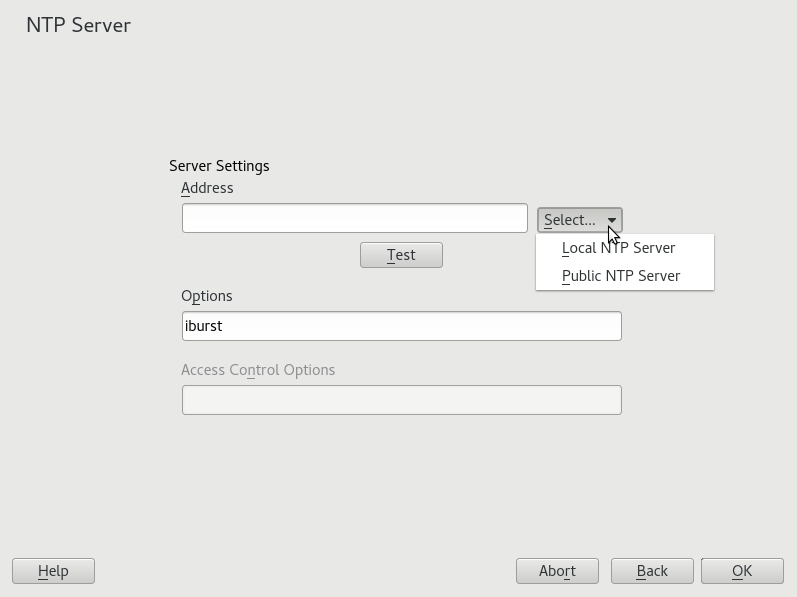The width and height of the screenshot is (797, 597).
Task: Click the arrow on the Select button
Action: [x=612, y=220]
